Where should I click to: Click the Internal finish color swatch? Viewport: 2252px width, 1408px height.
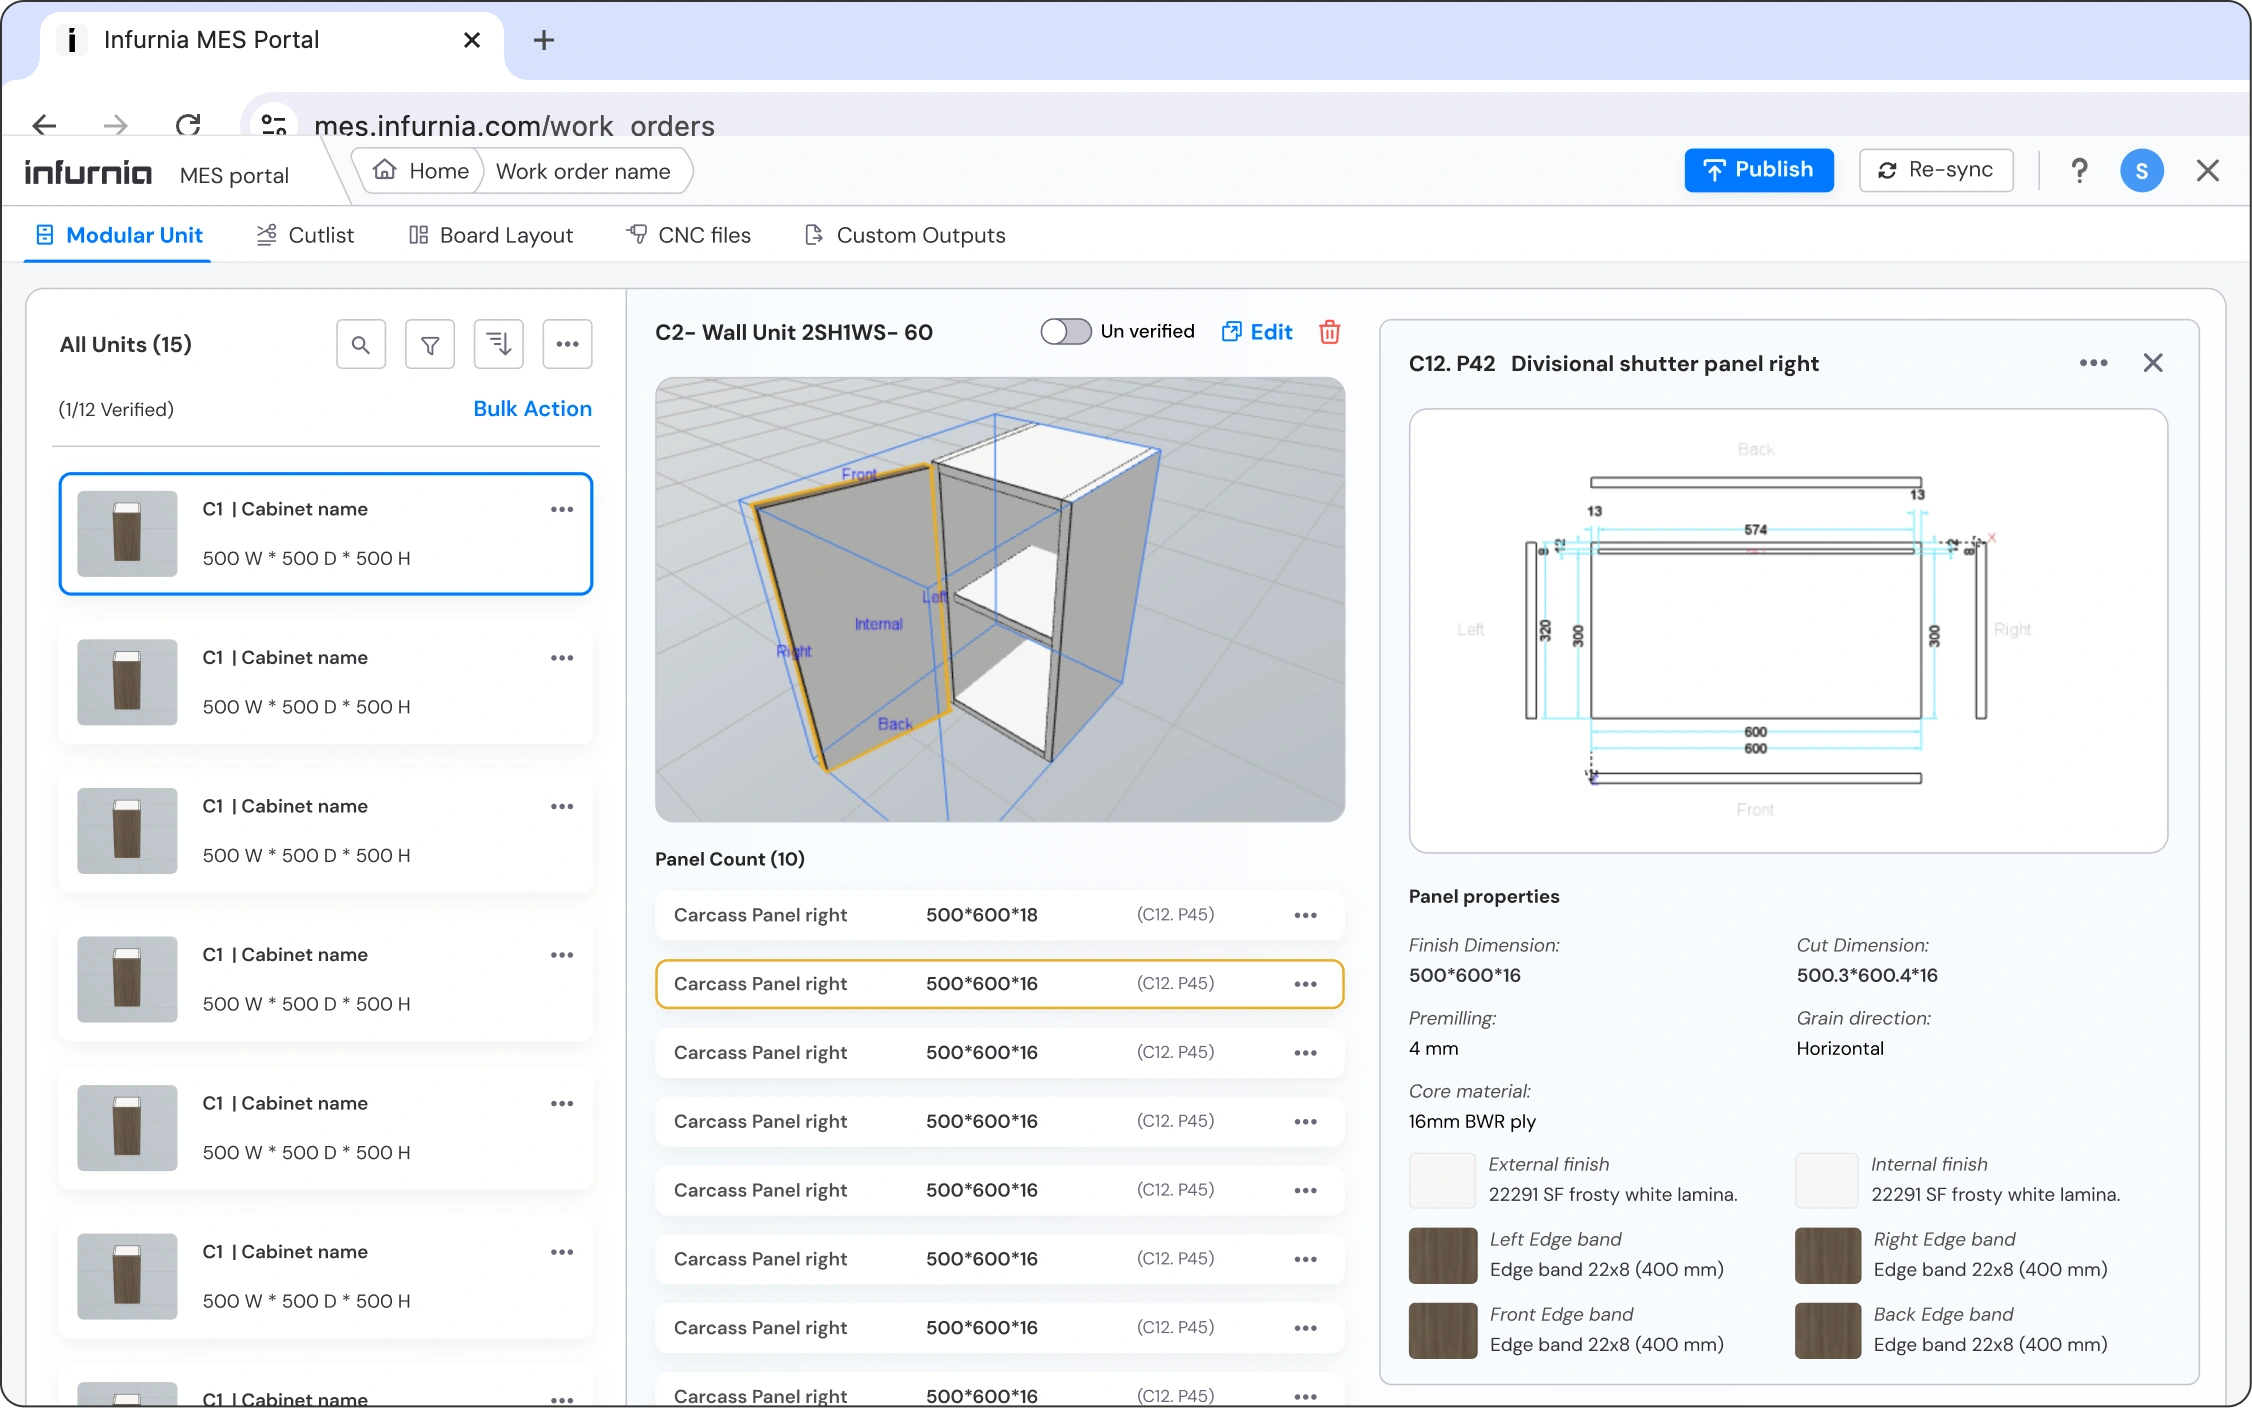1827,1180
